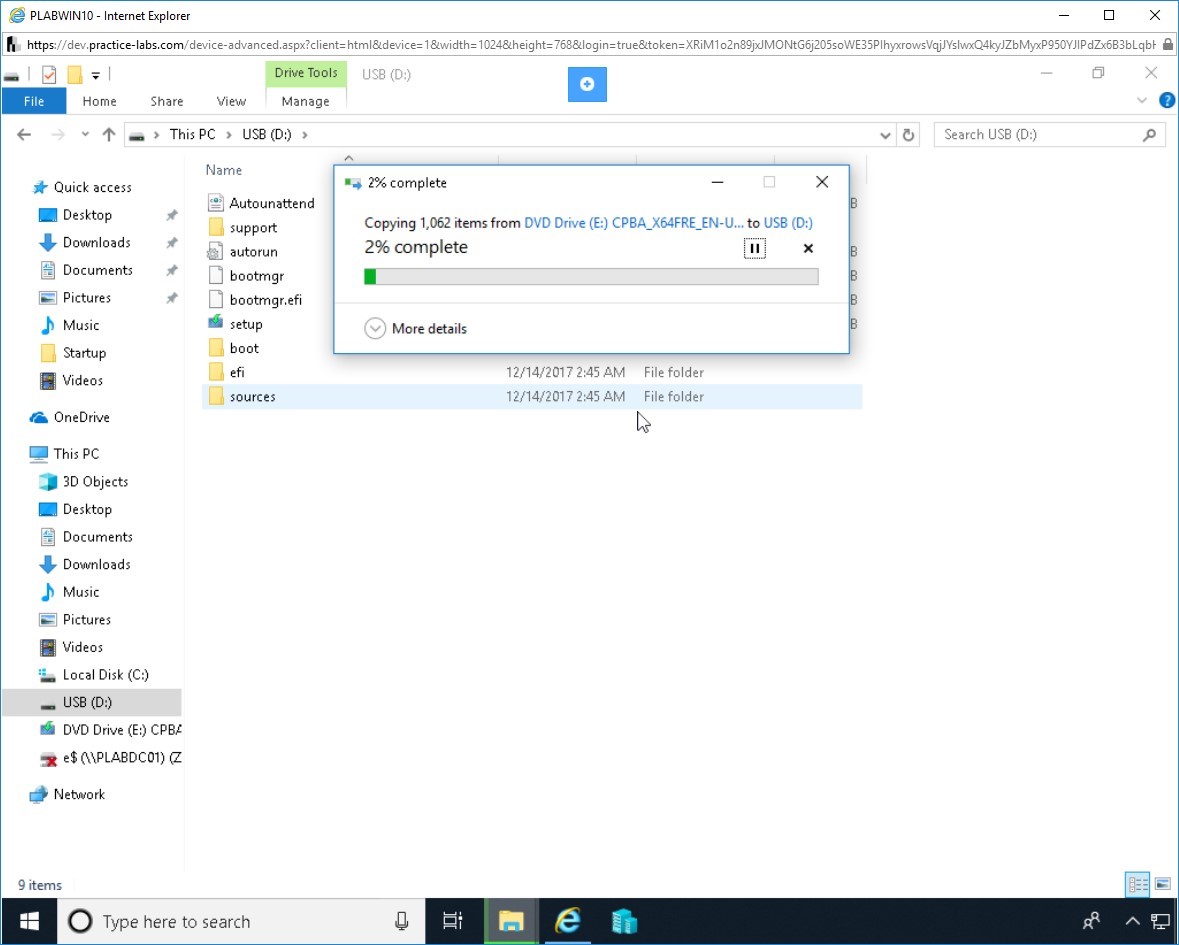Sort by the Name column header

[x=224, y=171]
